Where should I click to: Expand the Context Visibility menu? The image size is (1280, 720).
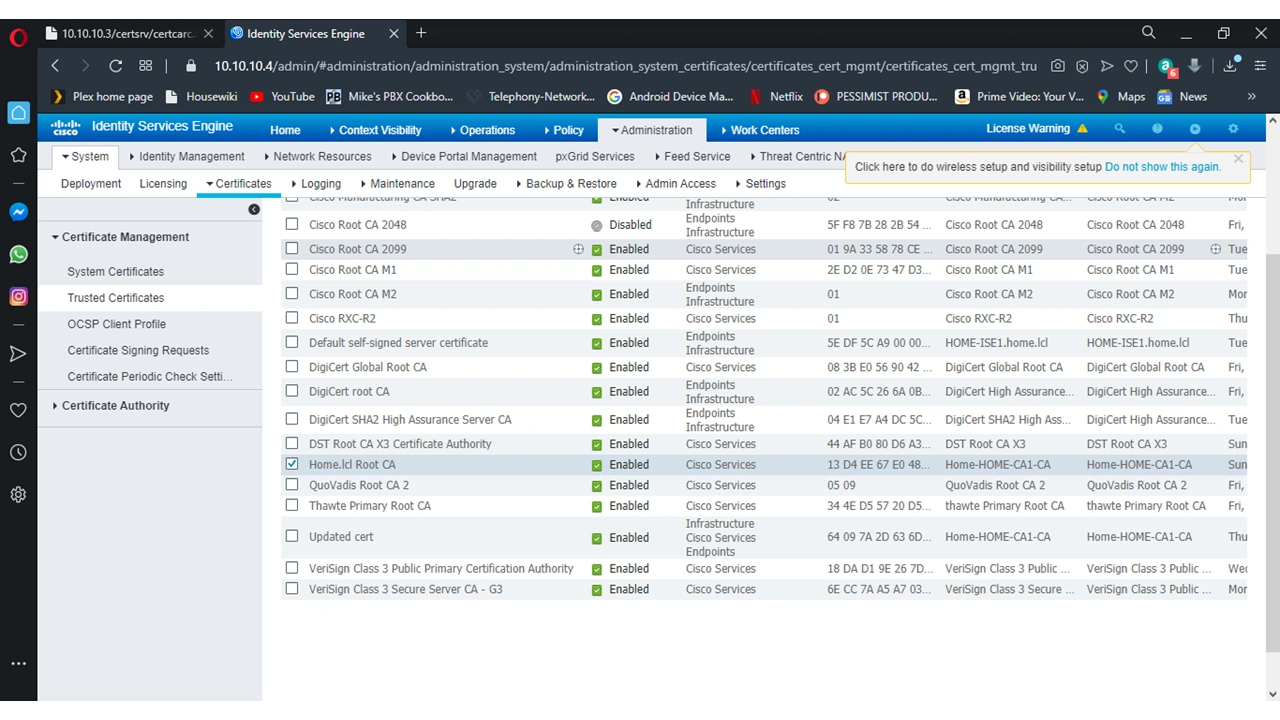point(375,130)
